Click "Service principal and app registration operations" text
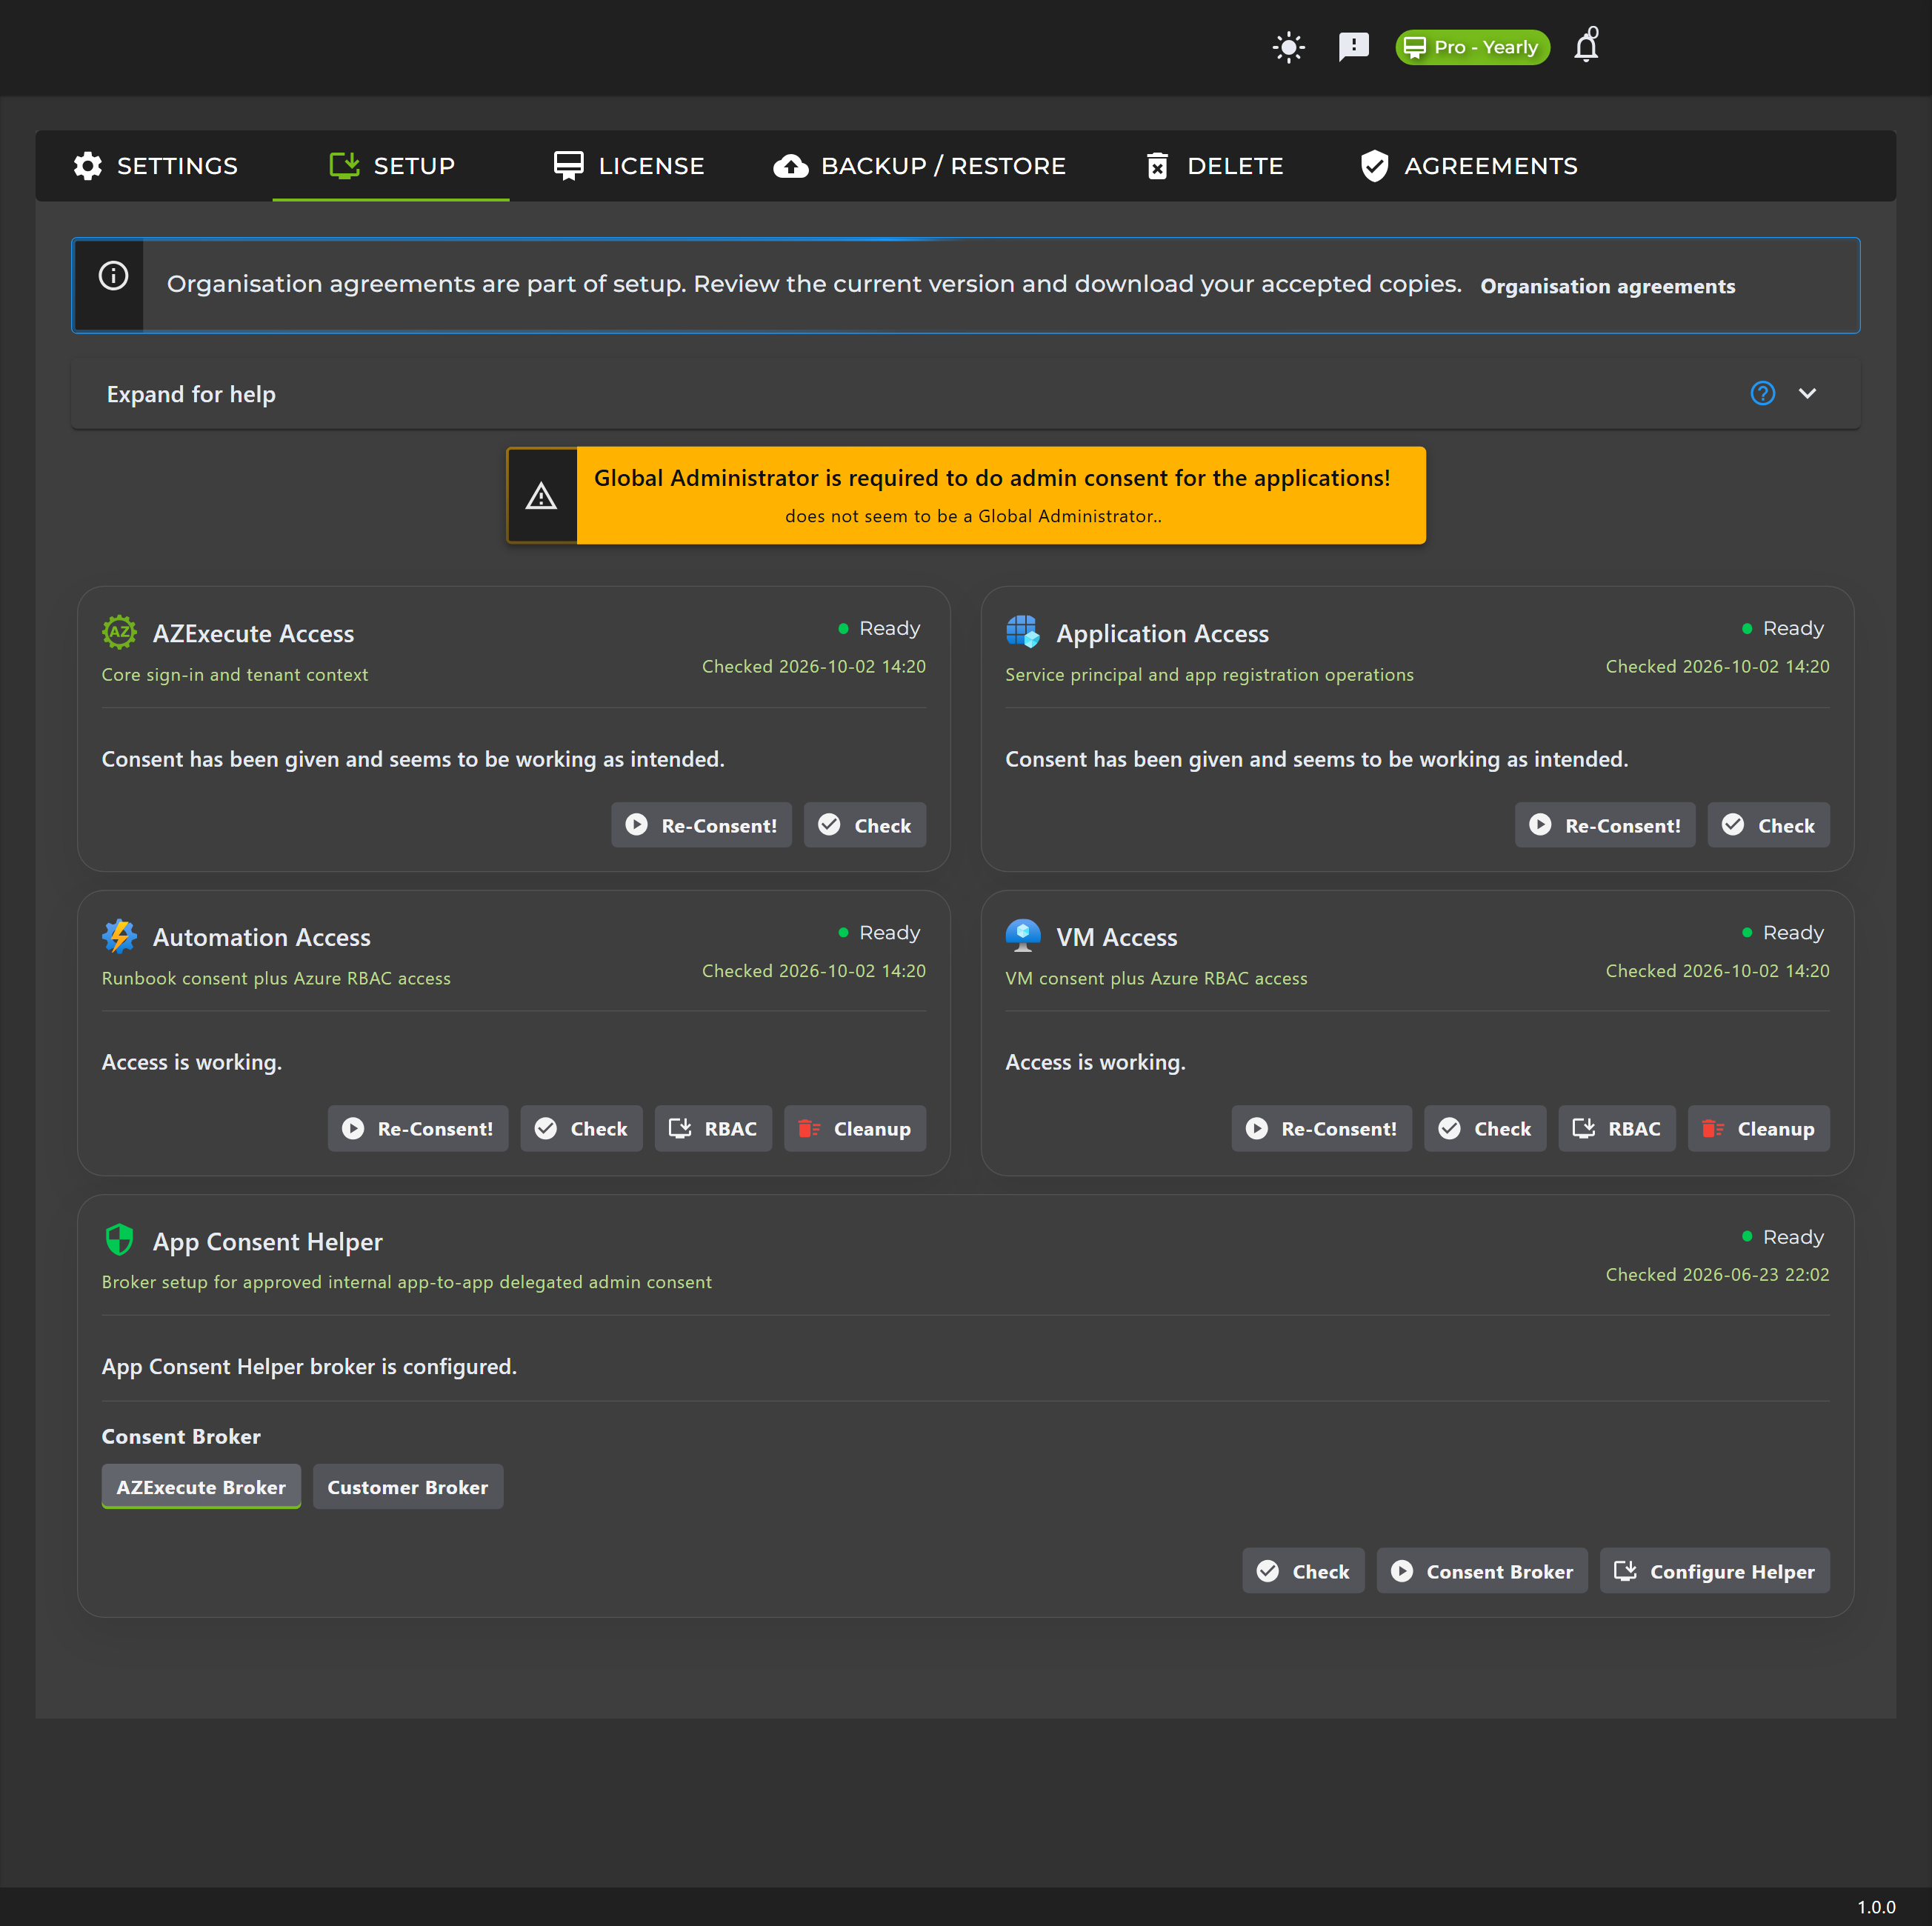The image size is (1932, 1926). pos(1209,675)
